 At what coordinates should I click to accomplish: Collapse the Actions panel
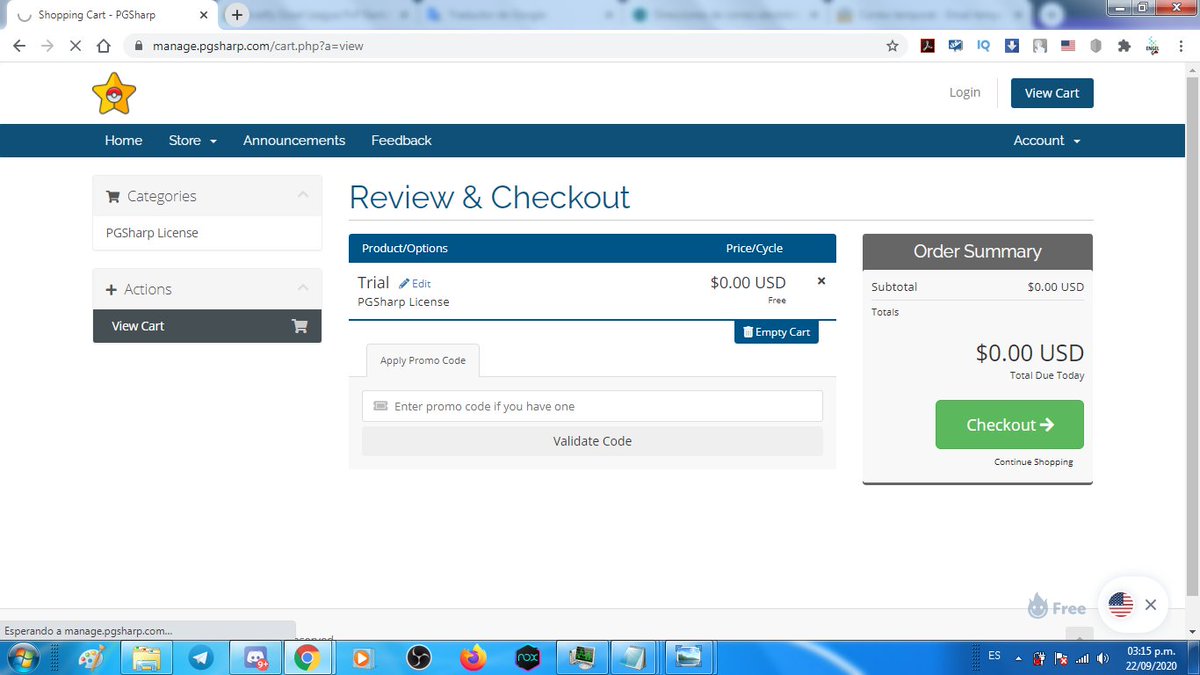click(x=304, y=289)
